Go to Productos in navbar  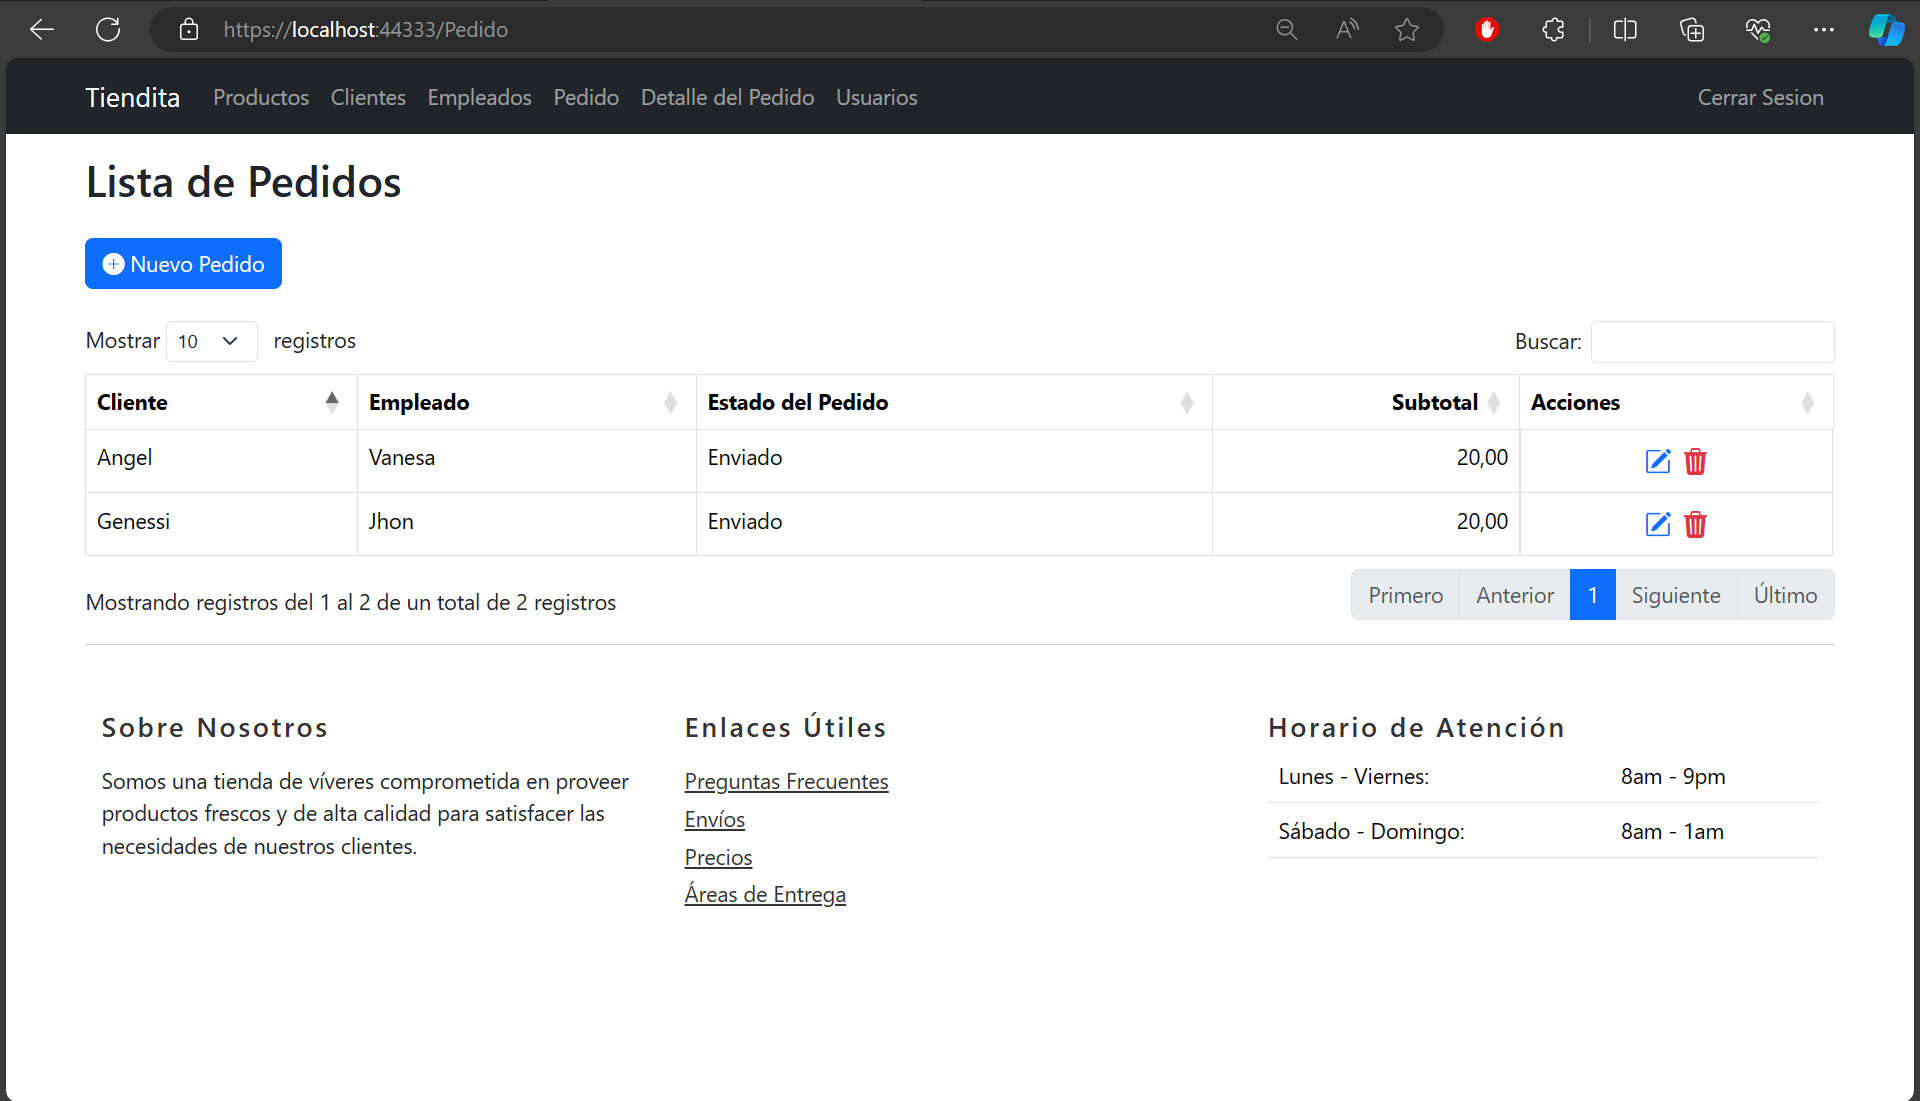pyautogui.click(x=260, y=97)
